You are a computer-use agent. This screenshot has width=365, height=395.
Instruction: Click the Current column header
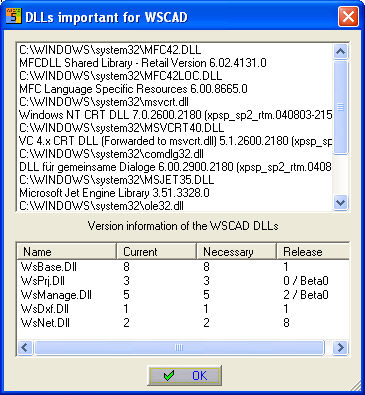point(156,251)
